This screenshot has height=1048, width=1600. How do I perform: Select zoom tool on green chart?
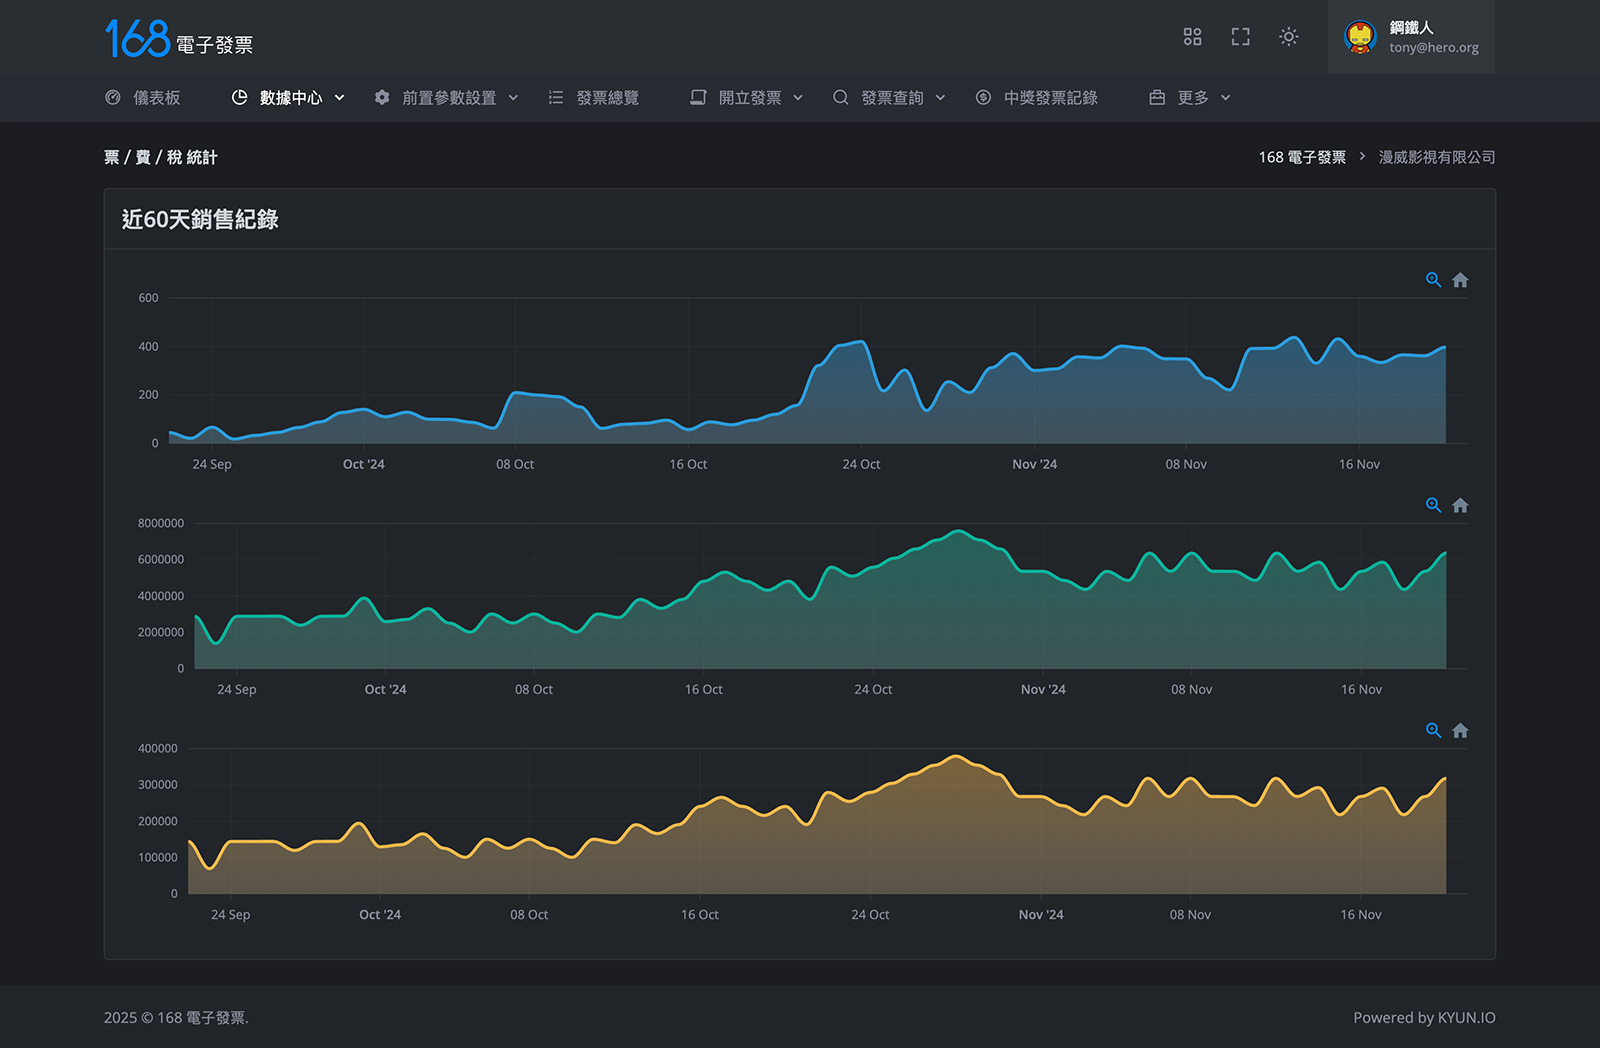1433,505
